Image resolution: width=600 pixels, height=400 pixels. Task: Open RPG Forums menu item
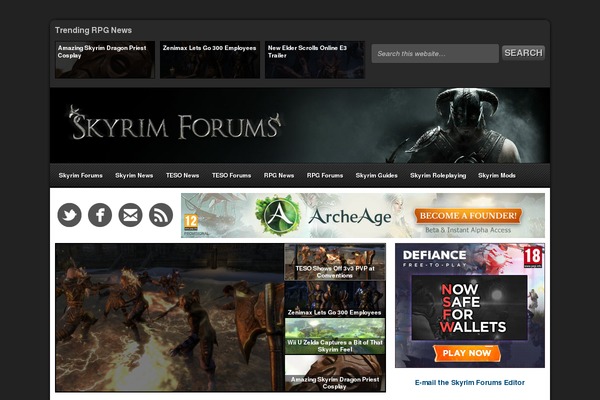tap(324, 175)
